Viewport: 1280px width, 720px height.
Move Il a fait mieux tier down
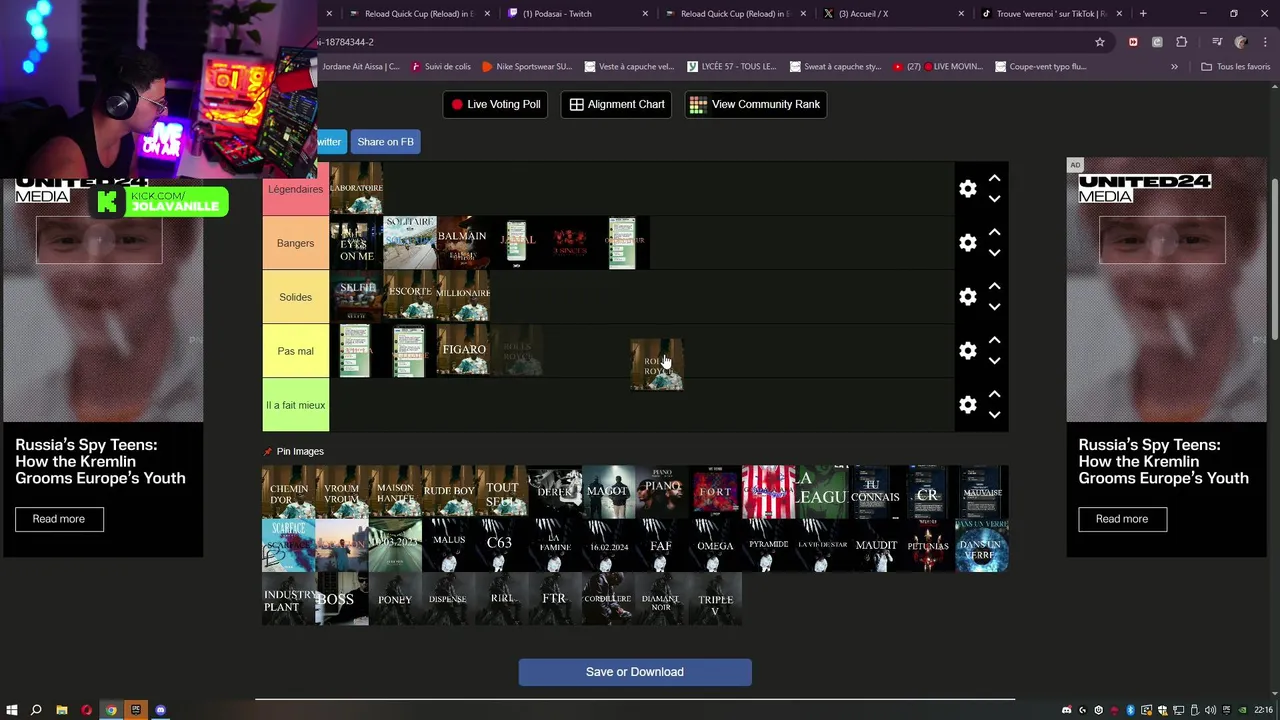(x=994, y=415)
